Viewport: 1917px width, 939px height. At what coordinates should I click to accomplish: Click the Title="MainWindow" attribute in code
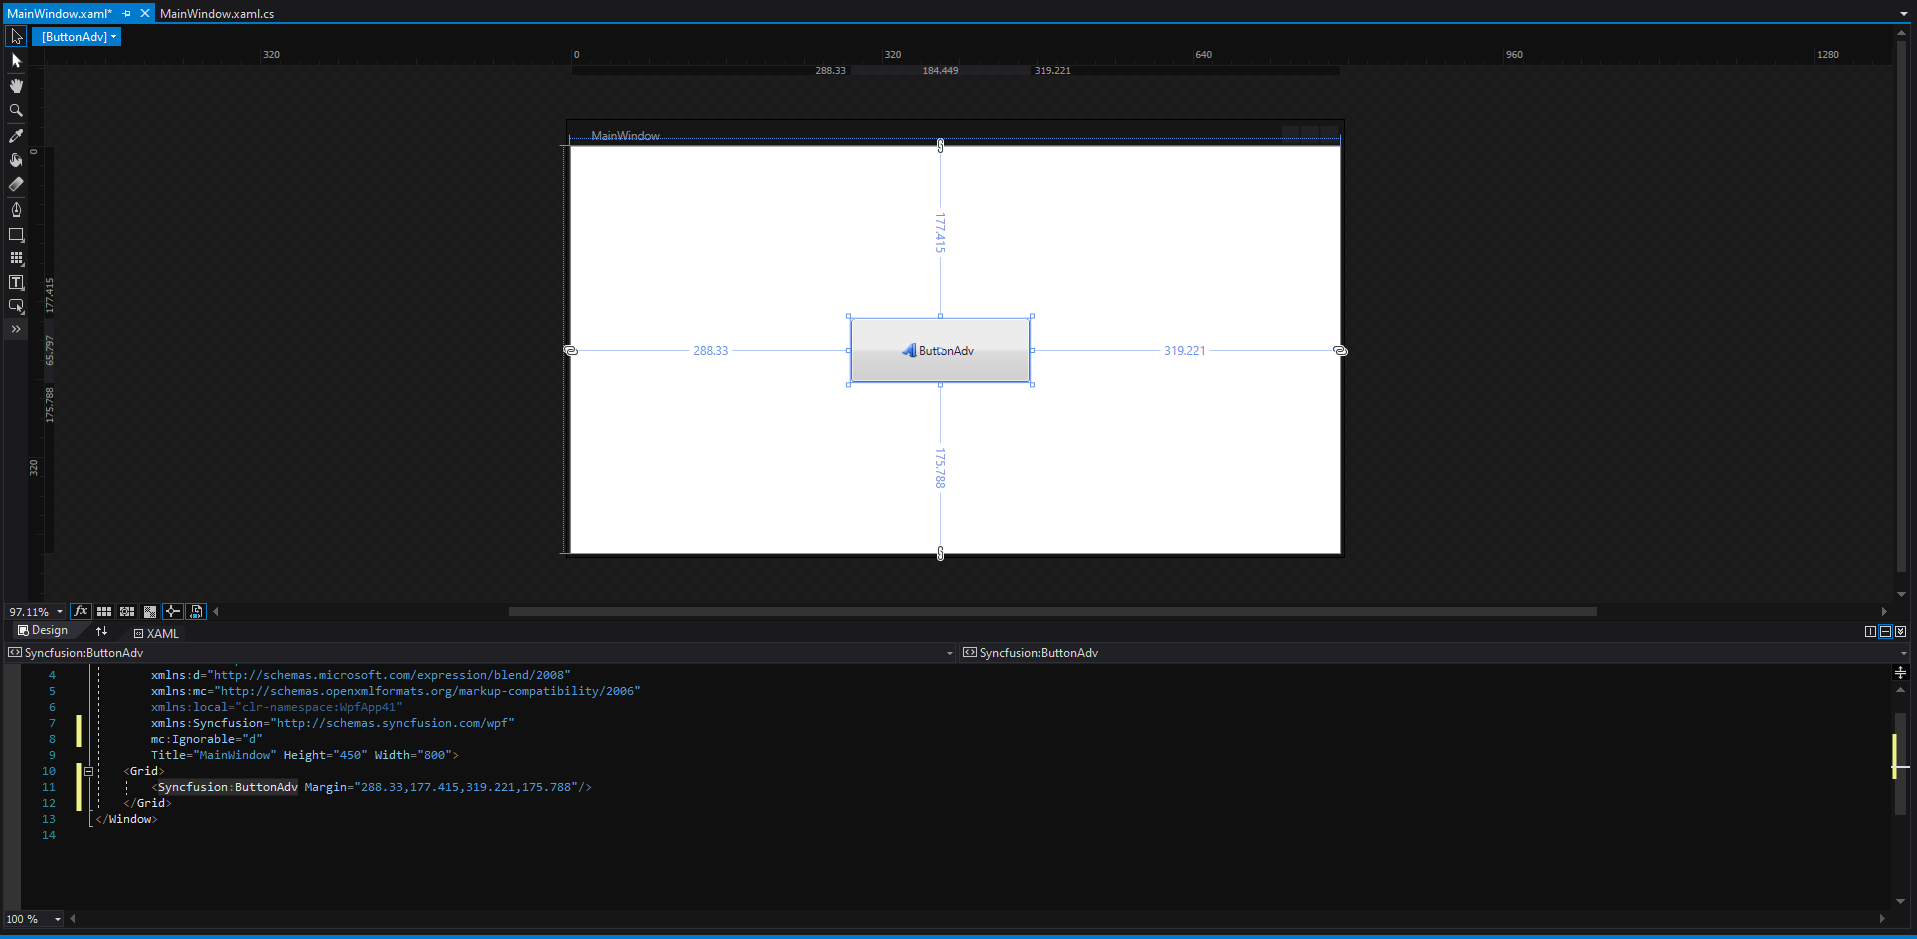coord(213,755)
